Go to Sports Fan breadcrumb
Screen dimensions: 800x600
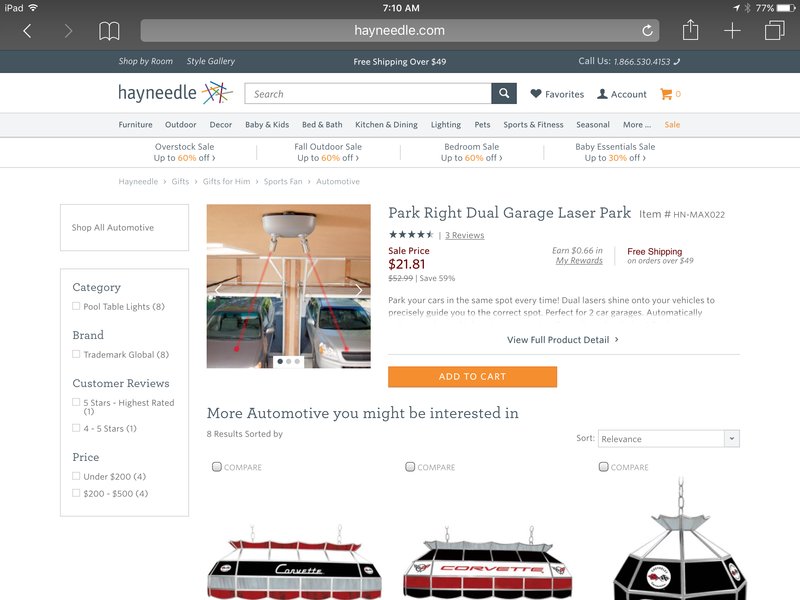coord(283,181)
